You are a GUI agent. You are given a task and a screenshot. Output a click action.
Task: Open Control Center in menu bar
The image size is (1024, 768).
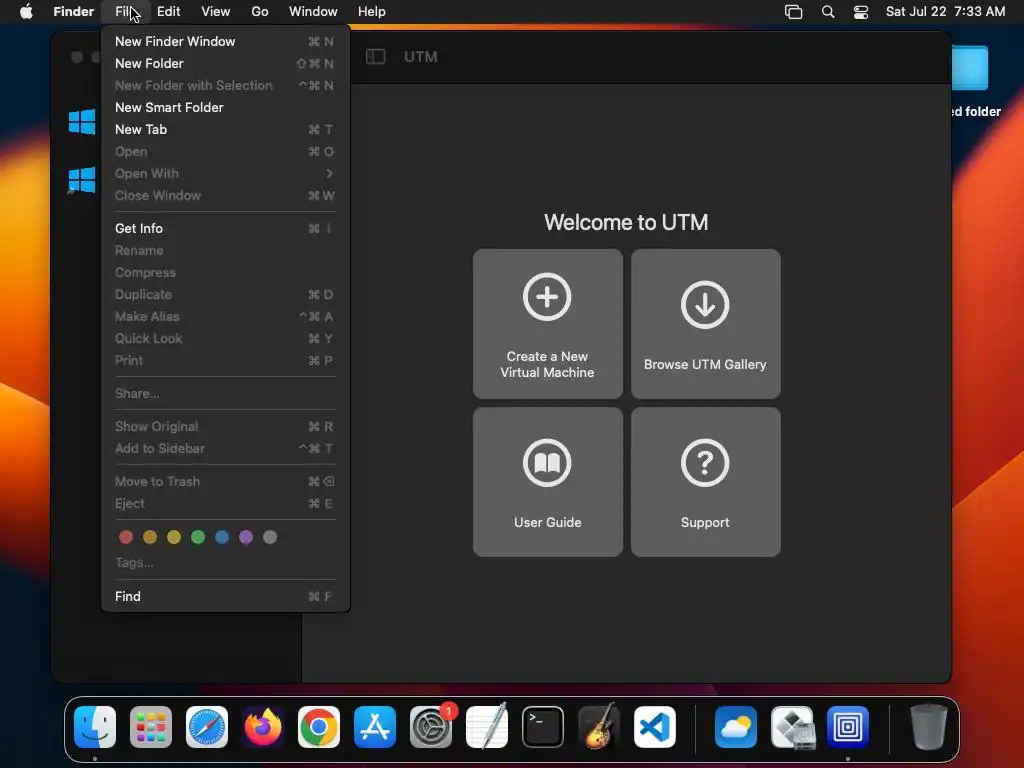861,12
